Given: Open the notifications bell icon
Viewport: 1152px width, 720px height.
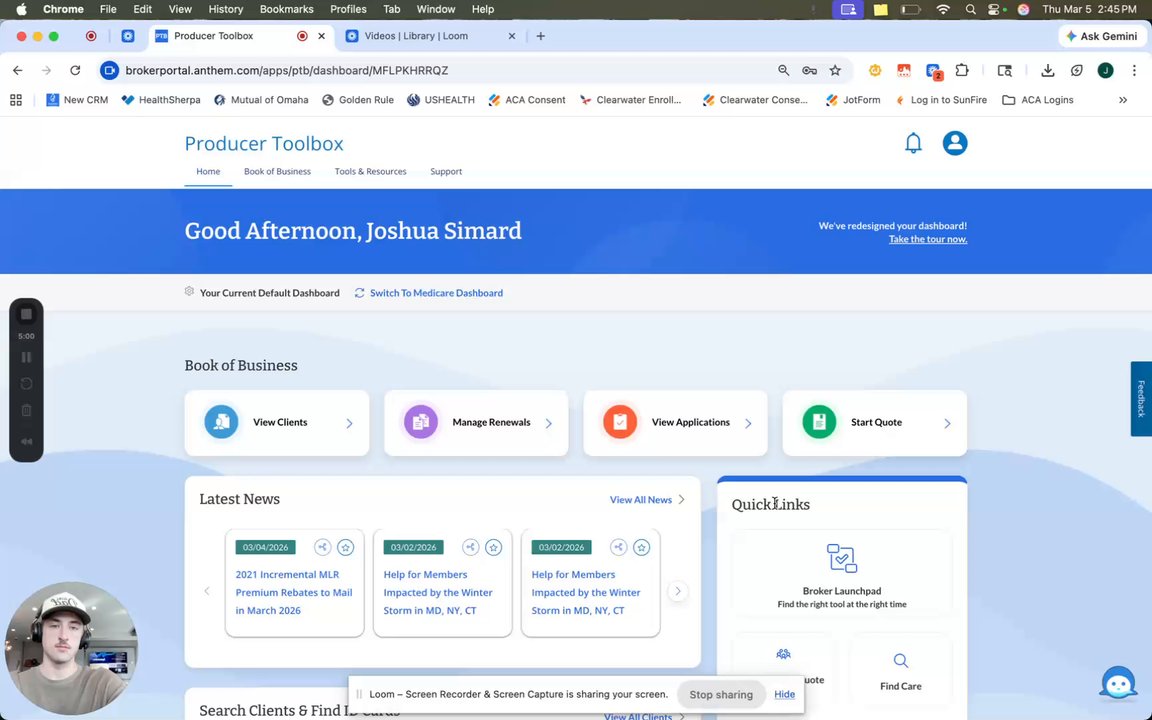Looking at the screenshot, I should (912, 143).
